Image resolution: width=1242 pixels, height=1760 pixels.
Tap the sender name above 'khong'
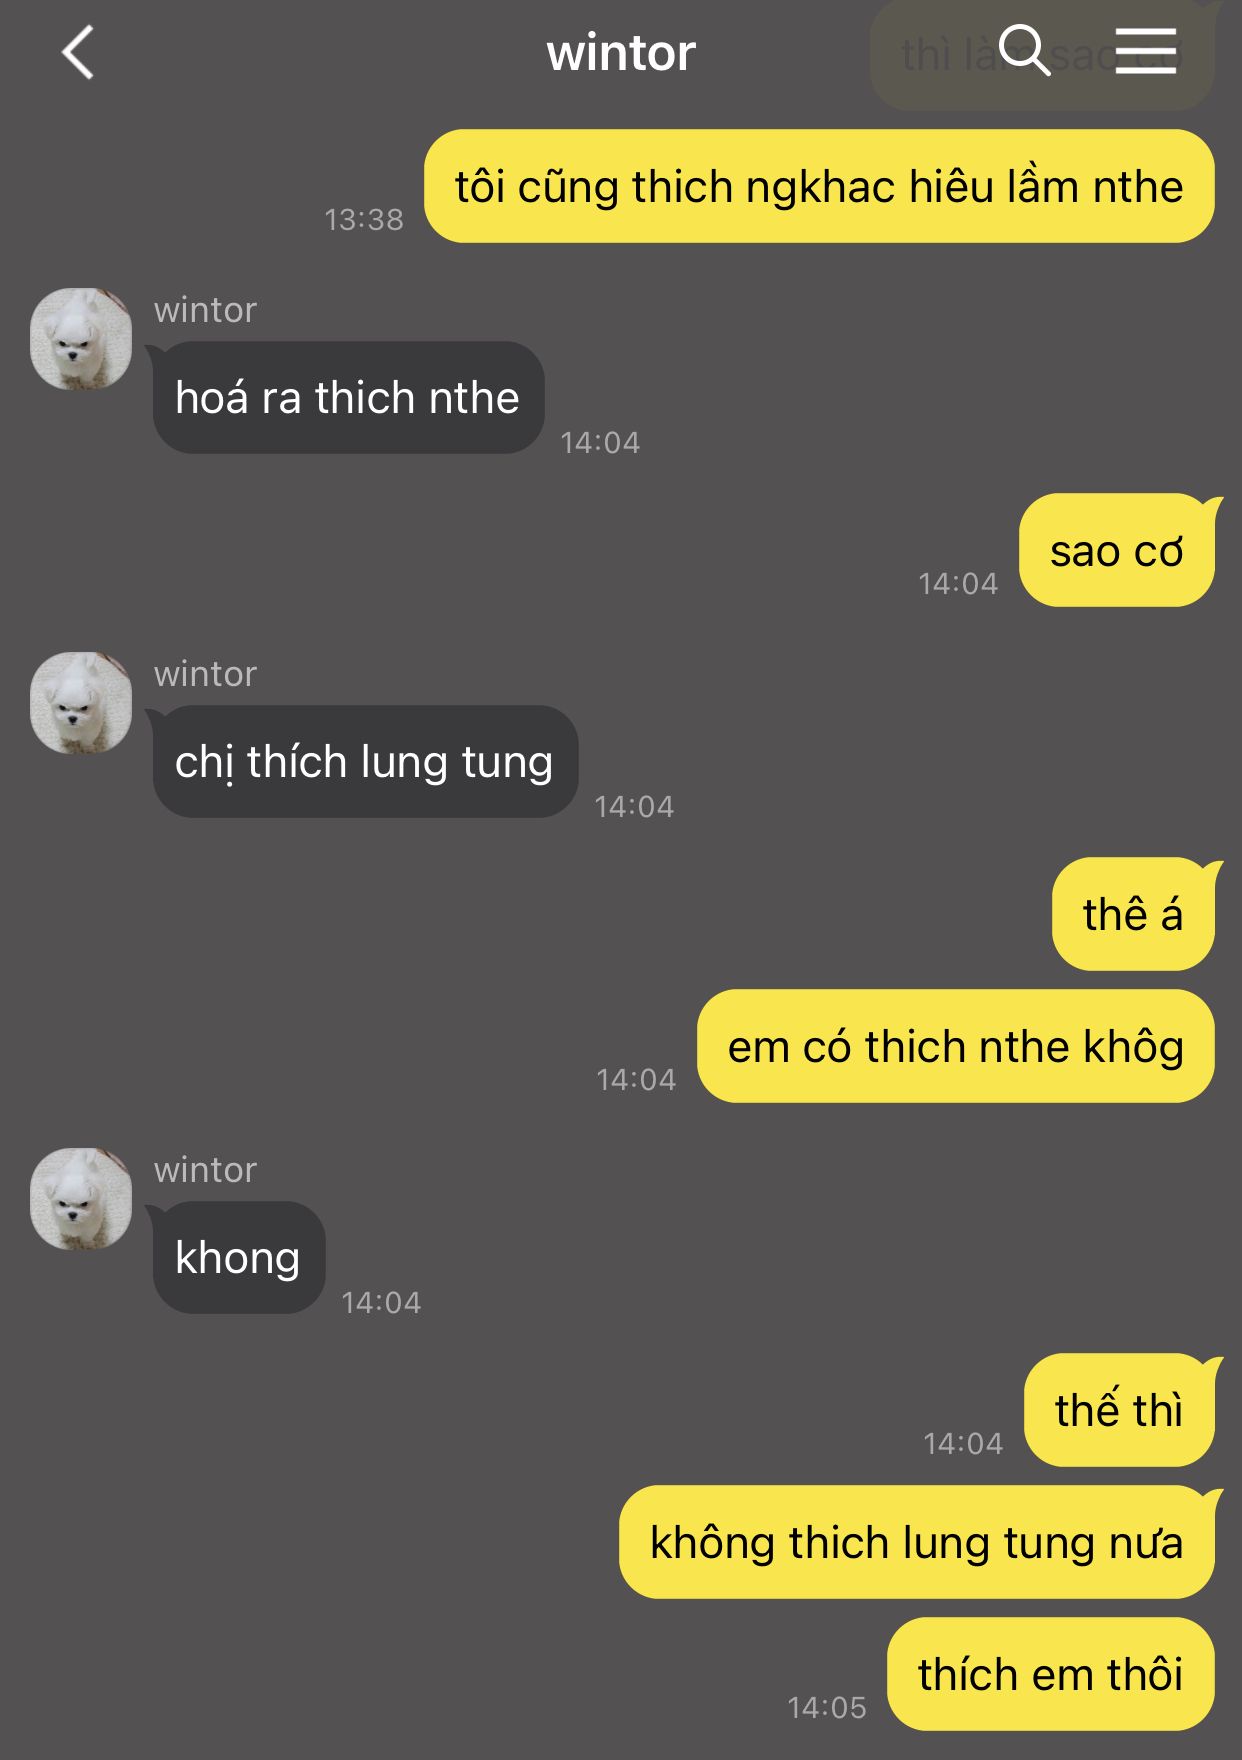(205, 1170)
